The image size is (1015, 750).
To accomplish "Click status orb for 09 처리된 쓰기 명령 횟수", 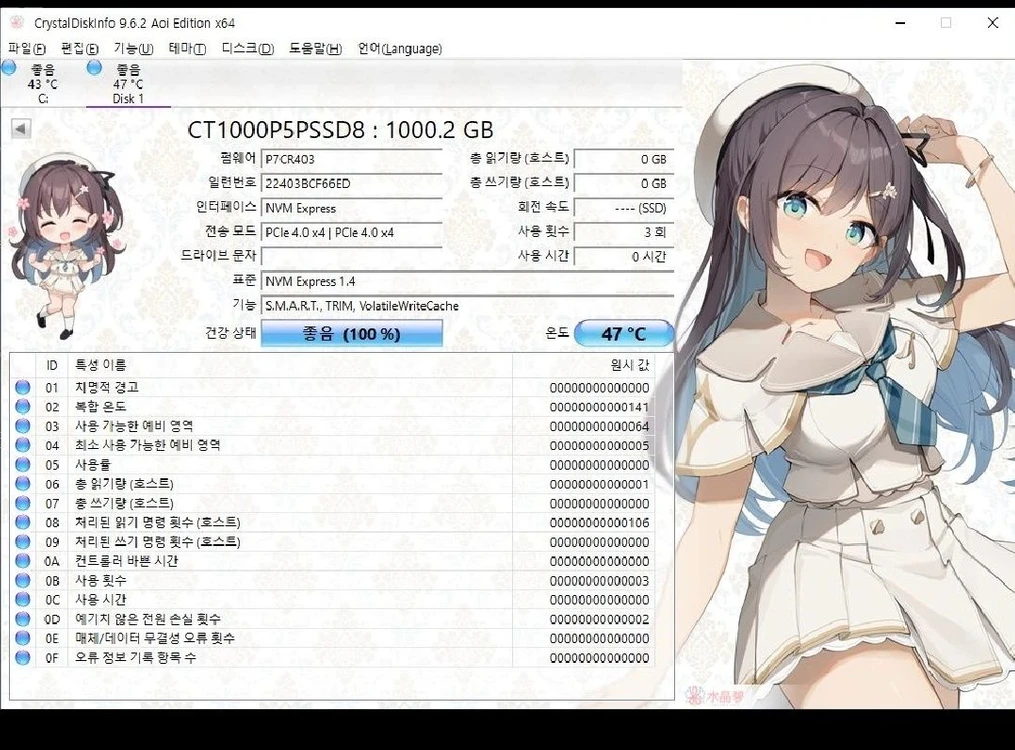I will [23, 542].
